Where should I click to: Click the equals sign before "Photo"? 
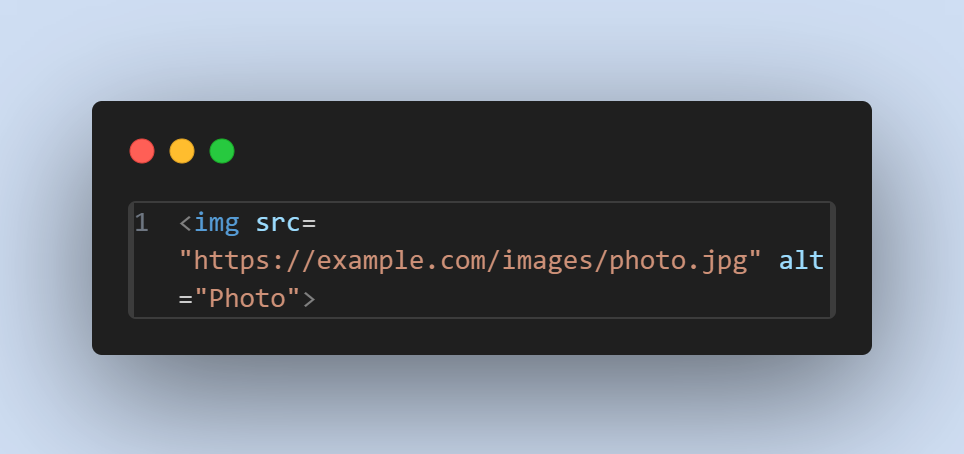(x=186, y=299)
